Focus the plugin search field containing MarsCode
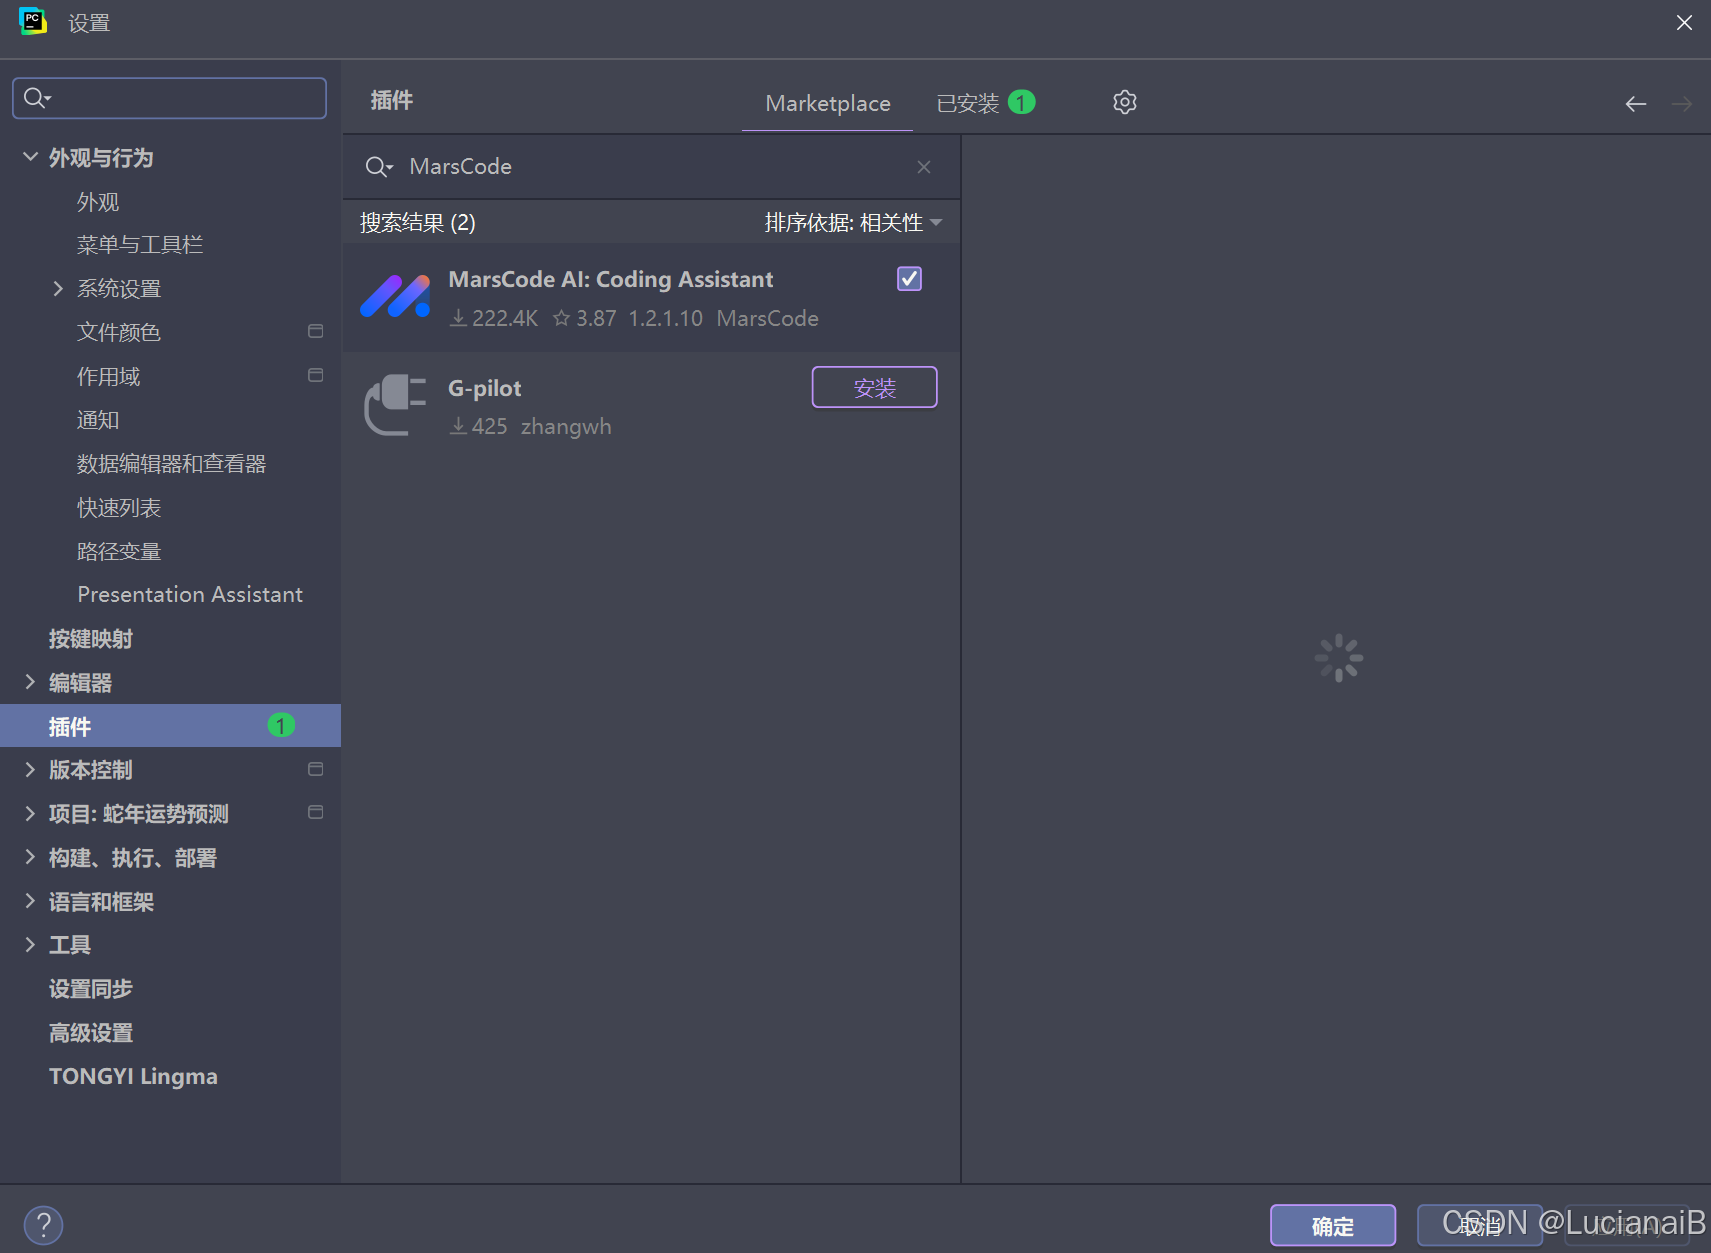1711x1253 pixels. 651,167
